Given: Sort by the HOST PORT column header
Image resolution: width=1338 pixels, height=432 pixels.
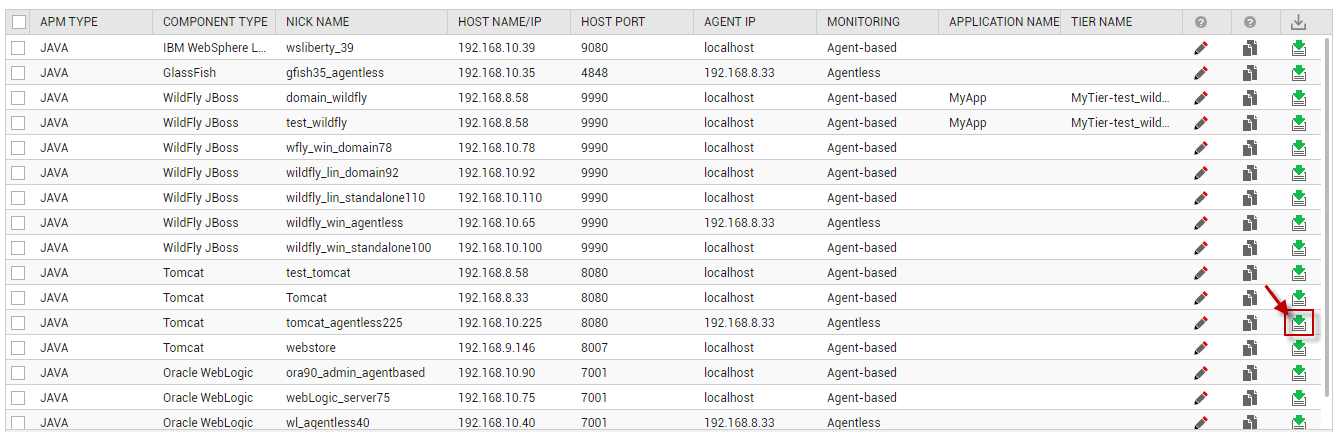Looking at the screenshot, I should click(x=613, y=22).
